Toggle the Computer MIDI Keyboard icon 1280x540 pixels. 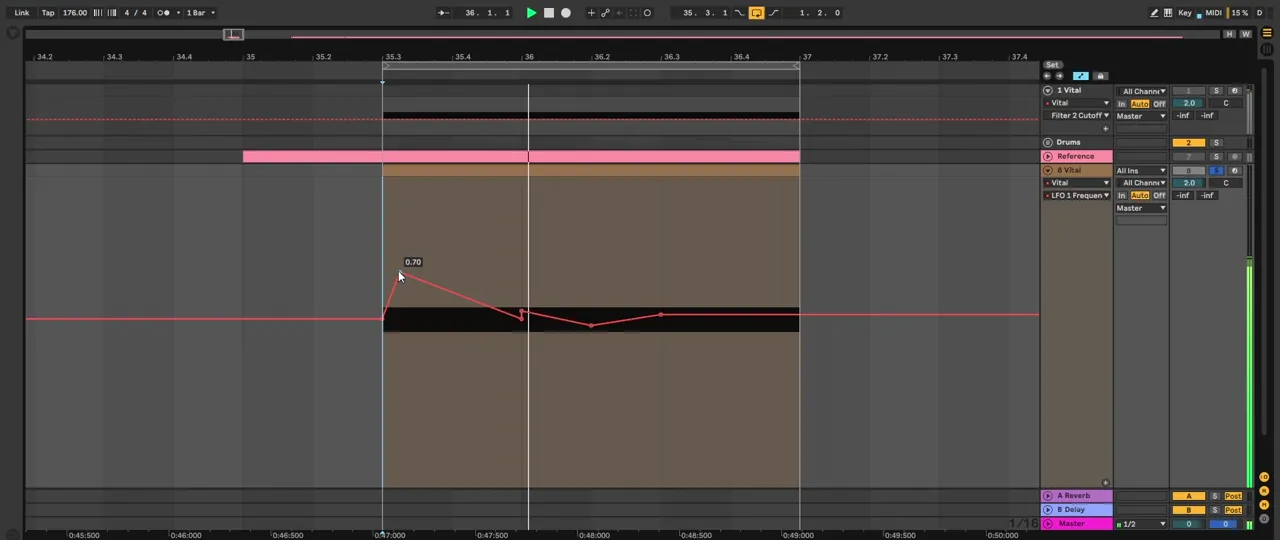(1168, 13)
